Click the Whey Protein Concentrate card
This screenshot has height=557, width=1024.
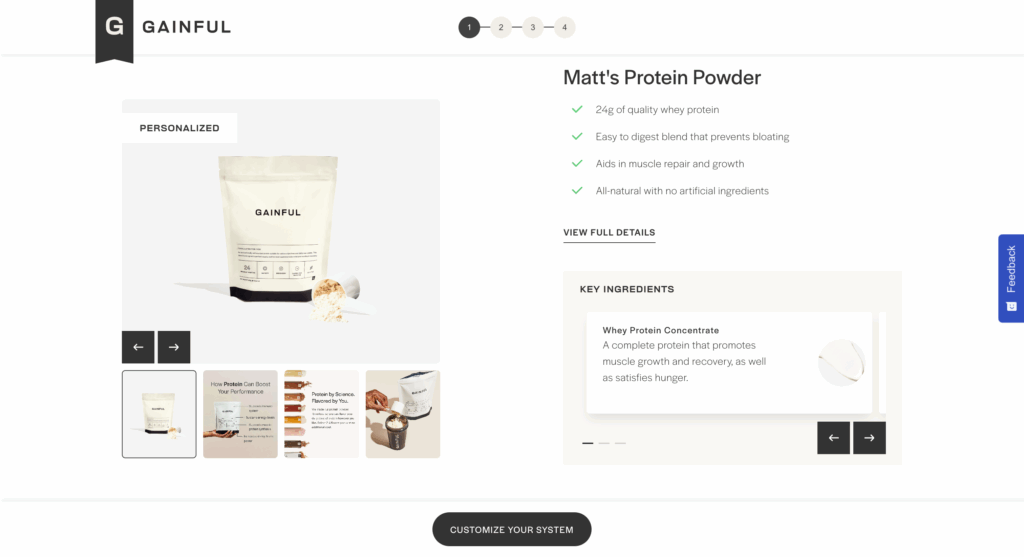pos(729,362)
